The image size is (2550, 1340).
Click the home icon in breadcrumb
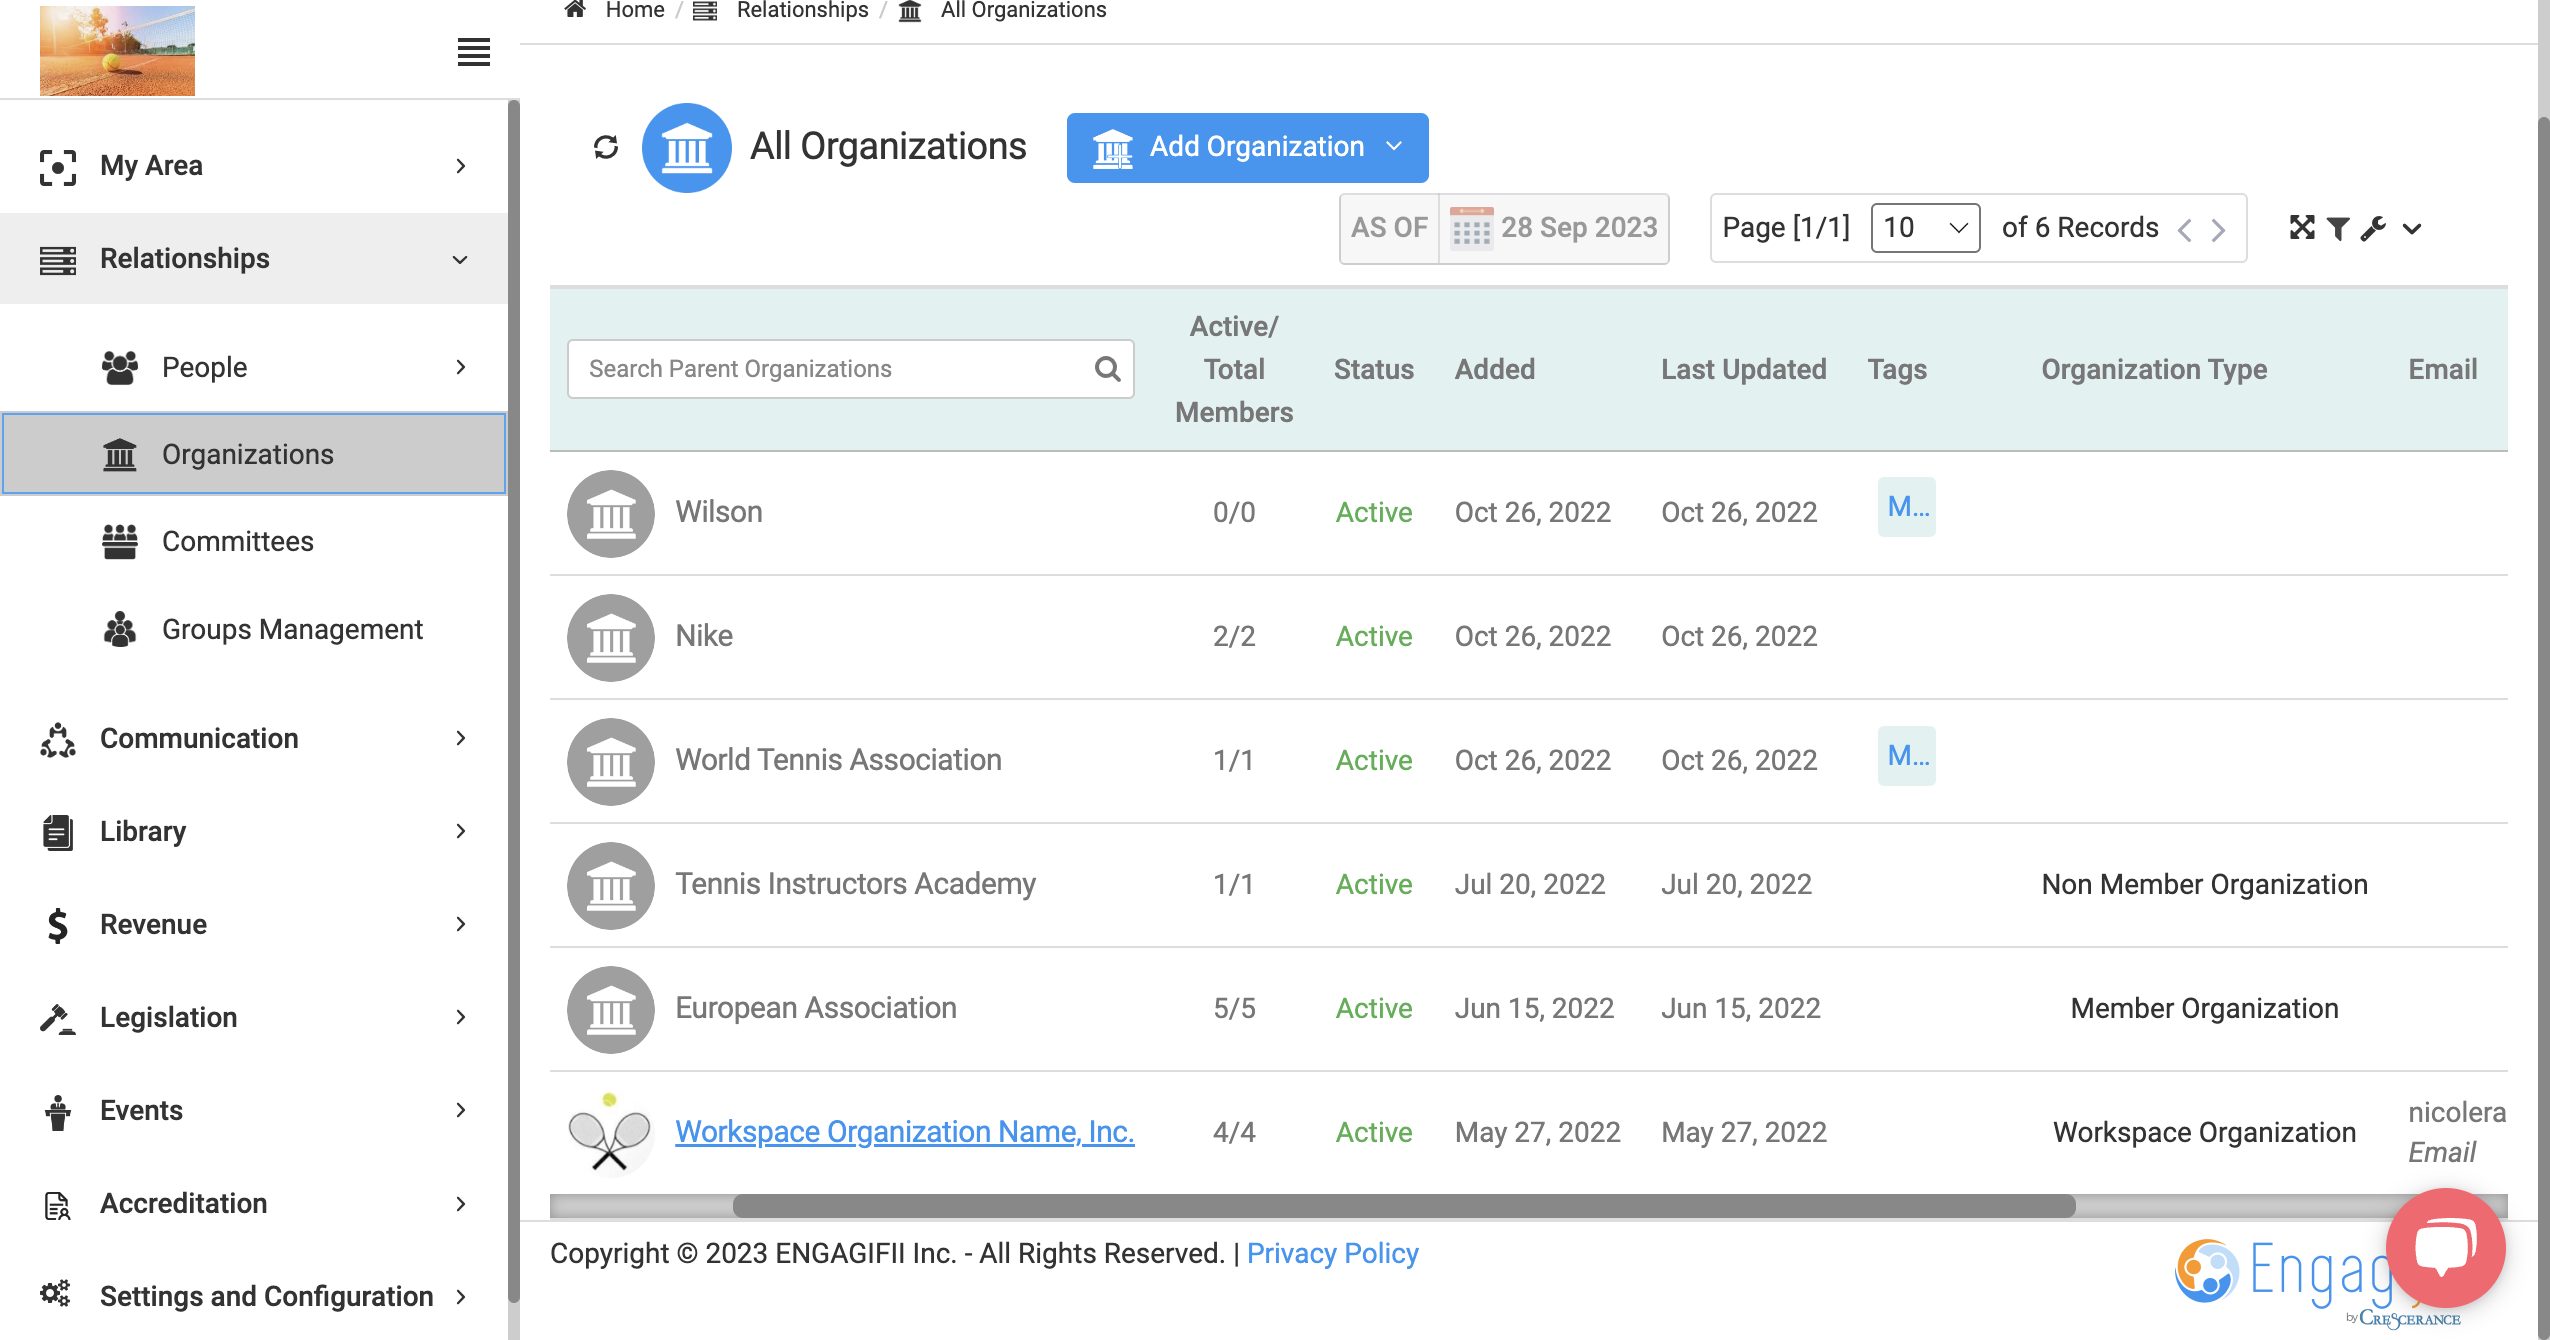(x=575, y=10)
